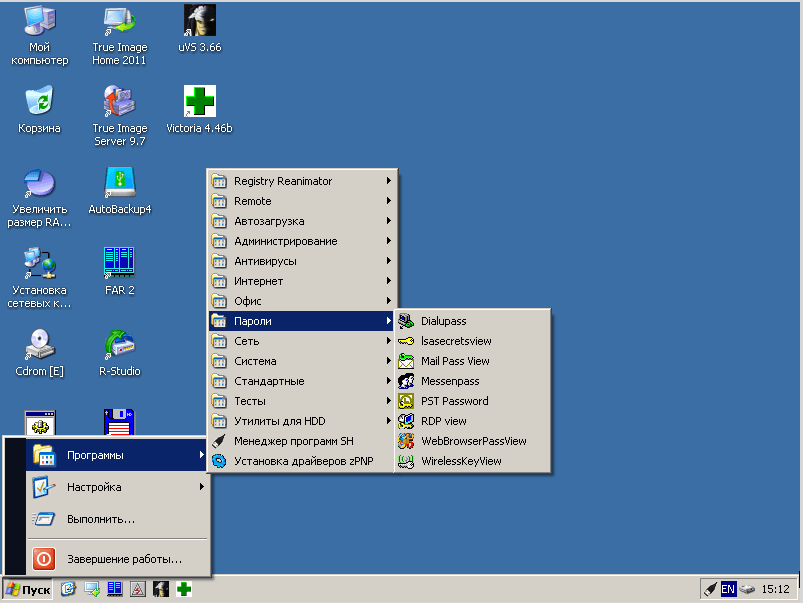Launch Victoria 4.46b desktop icon

tap(200, 110)
